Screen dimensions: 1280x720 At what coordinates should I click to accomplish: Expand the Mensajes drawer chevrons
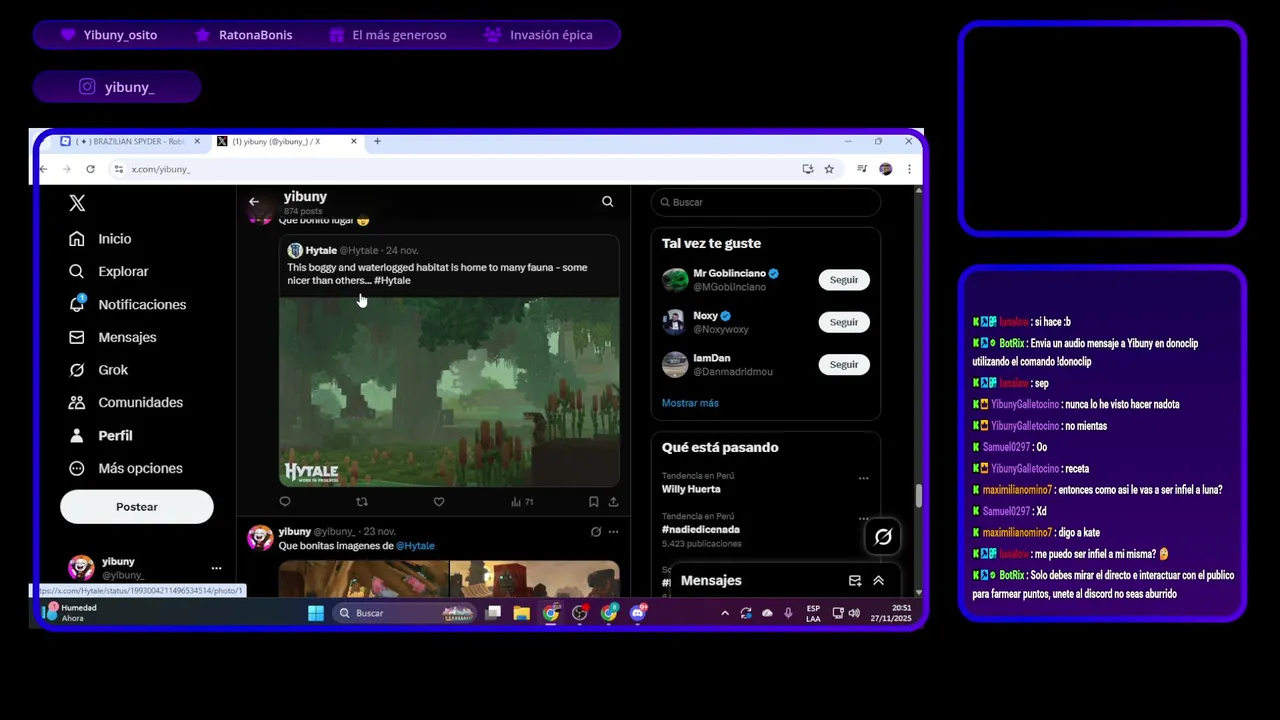coord(878,580)
